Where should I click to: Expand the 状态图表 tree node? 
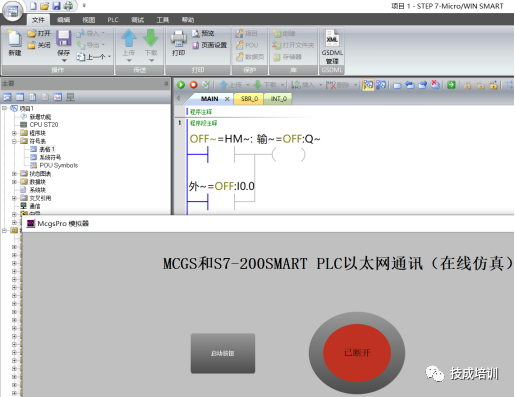tap(14, 174)
